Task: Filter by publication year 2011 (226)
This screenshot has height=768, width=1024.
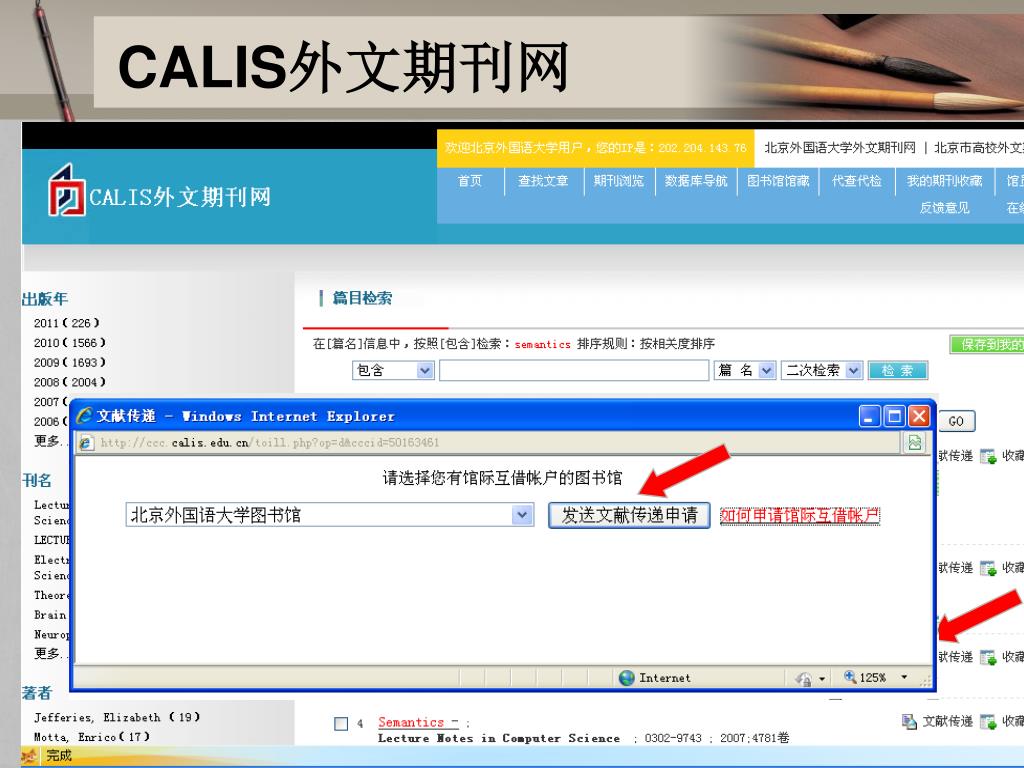Action: [67, 323]
